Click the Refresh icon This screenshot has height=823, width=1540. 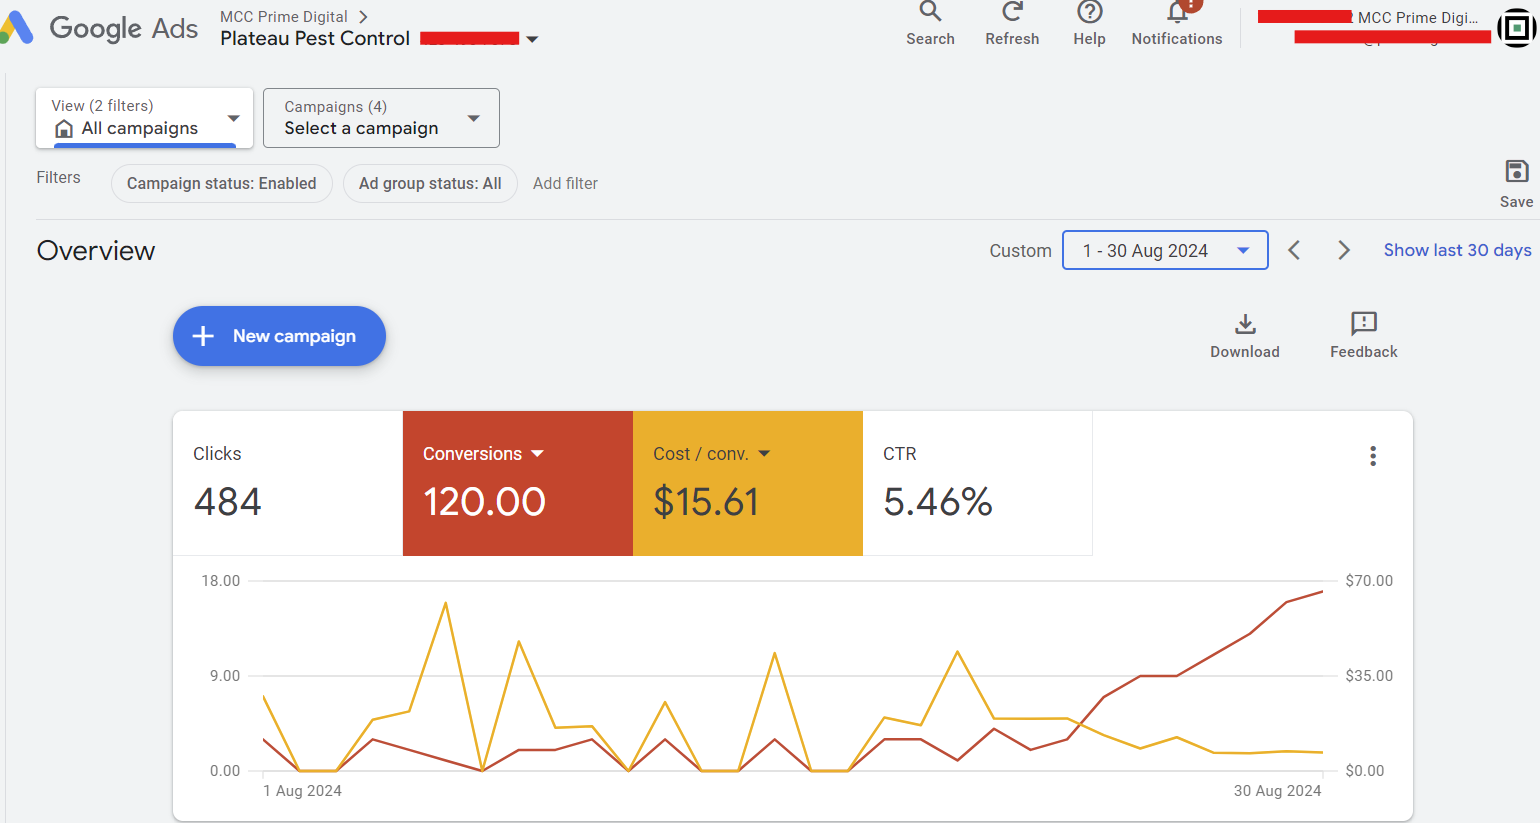coord(1012,13)
